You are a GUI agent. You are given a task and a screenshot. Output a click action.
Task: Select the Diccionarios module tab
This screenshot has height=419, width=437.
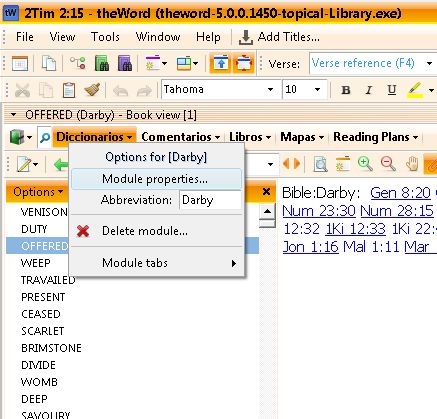point(94,137)
